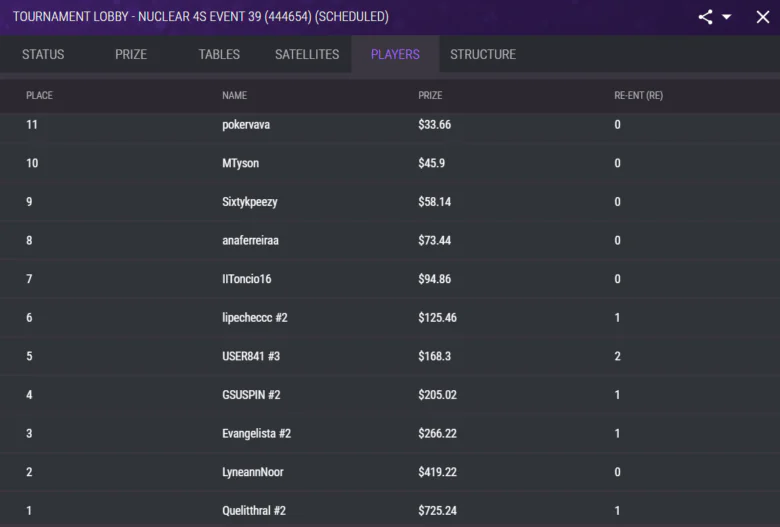Select player MTyson

coord(240,163)
